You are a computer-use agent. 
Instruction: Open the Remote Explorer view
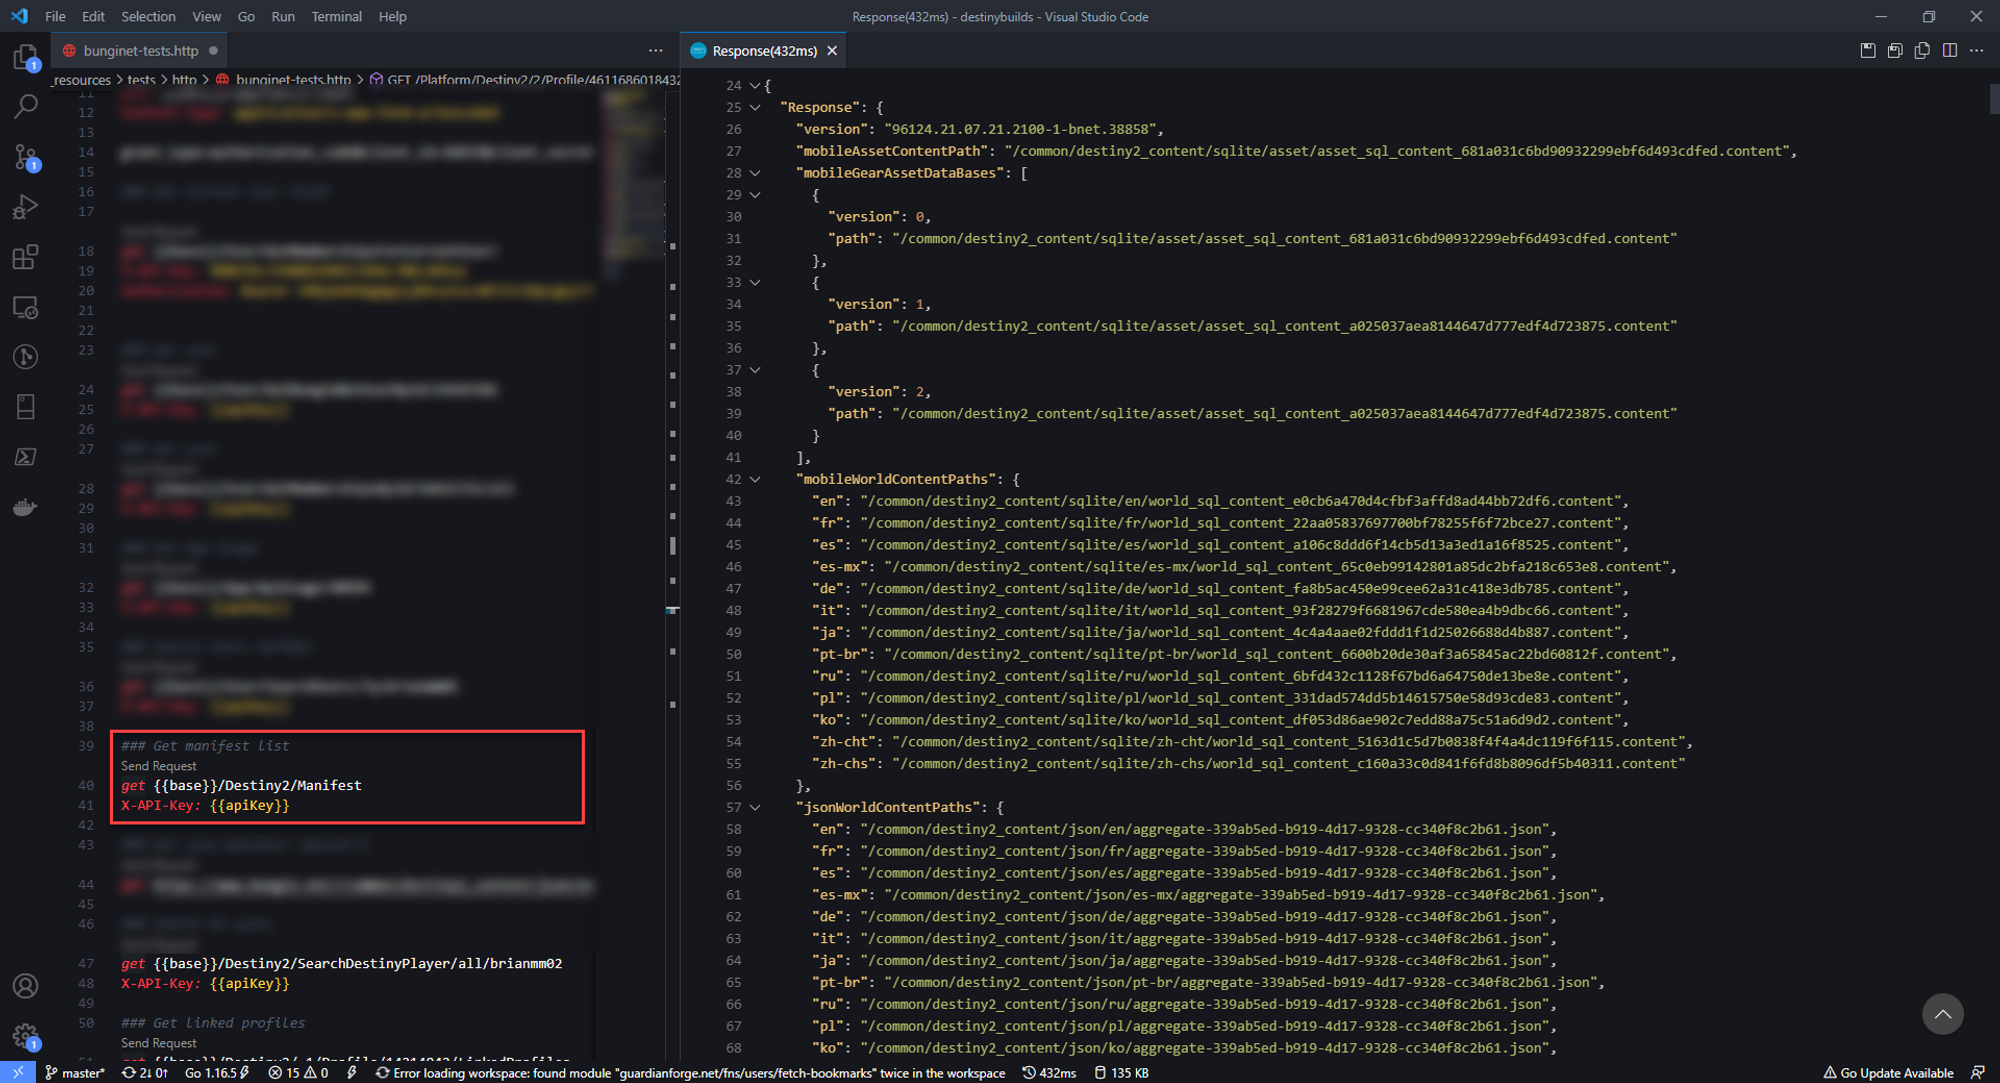[26, 307]
